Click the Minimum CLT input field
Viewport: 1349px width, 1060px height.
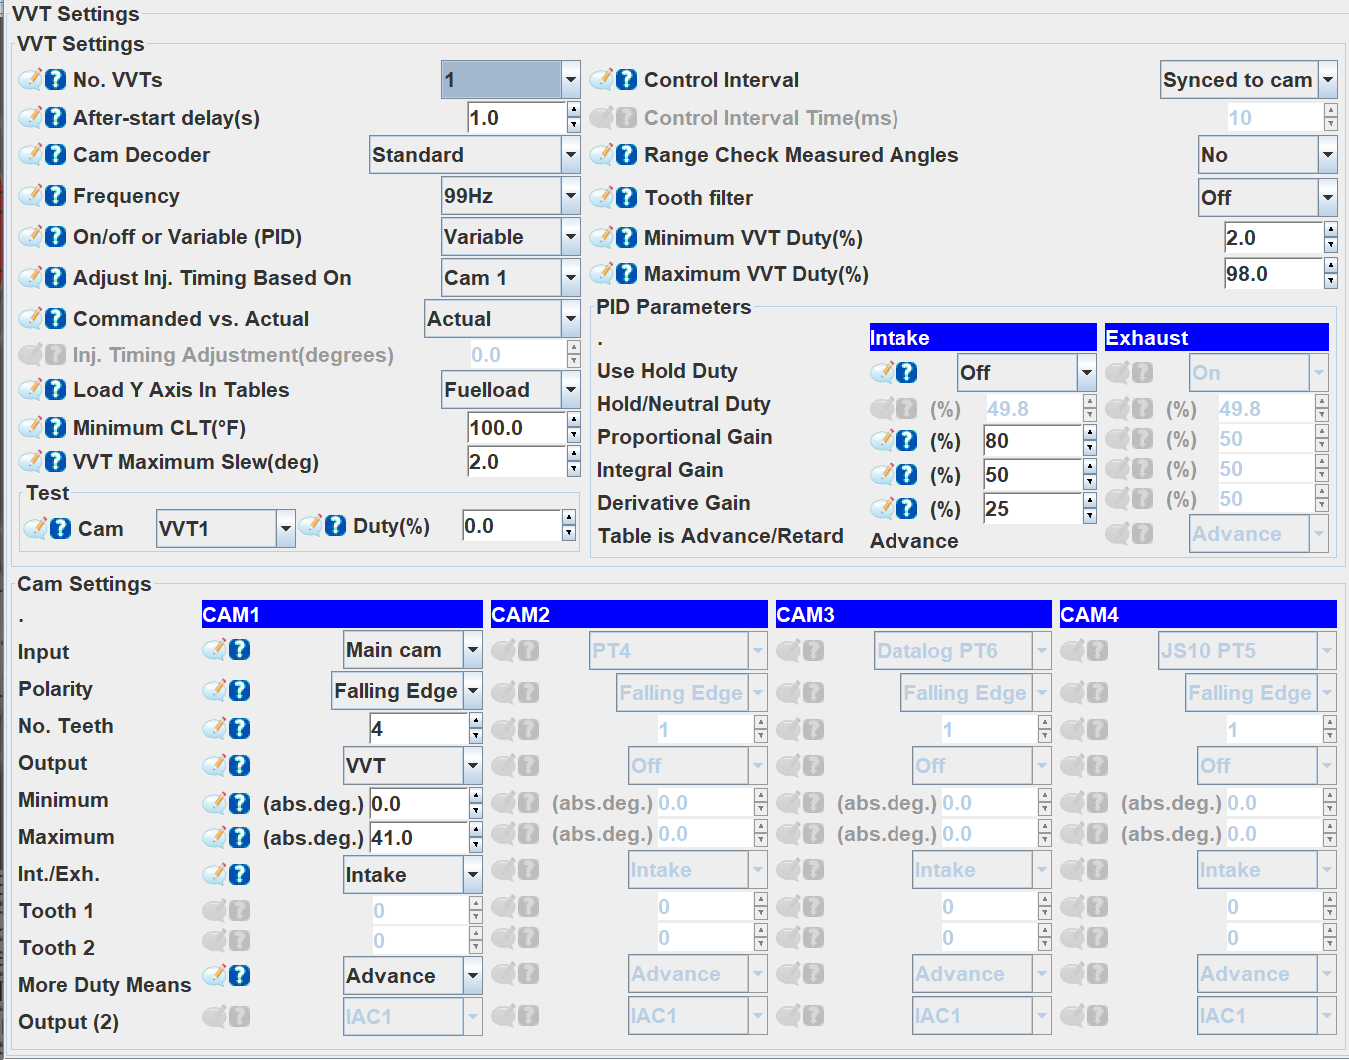(x=515, y=428)
